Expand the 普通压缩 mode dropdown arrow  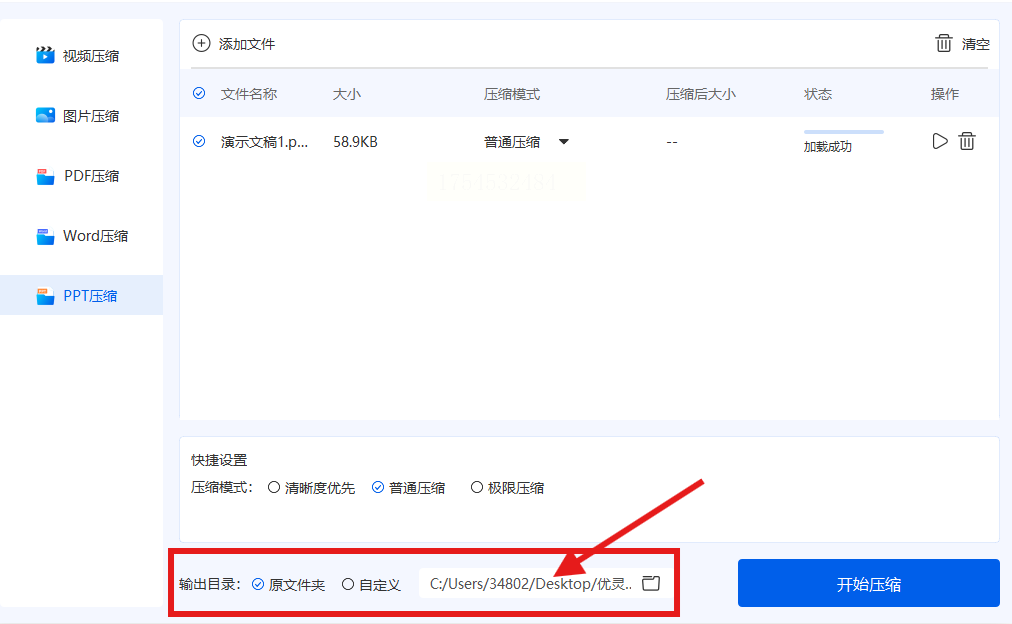pyautogui.click(x=563, y=142)
